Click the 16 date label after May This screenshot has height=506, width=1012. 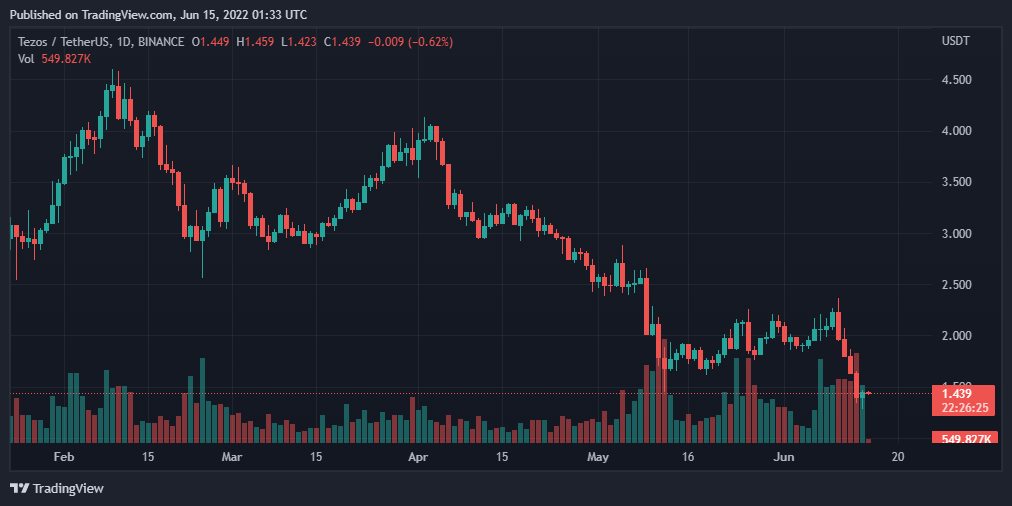click(x=688, y=457)
